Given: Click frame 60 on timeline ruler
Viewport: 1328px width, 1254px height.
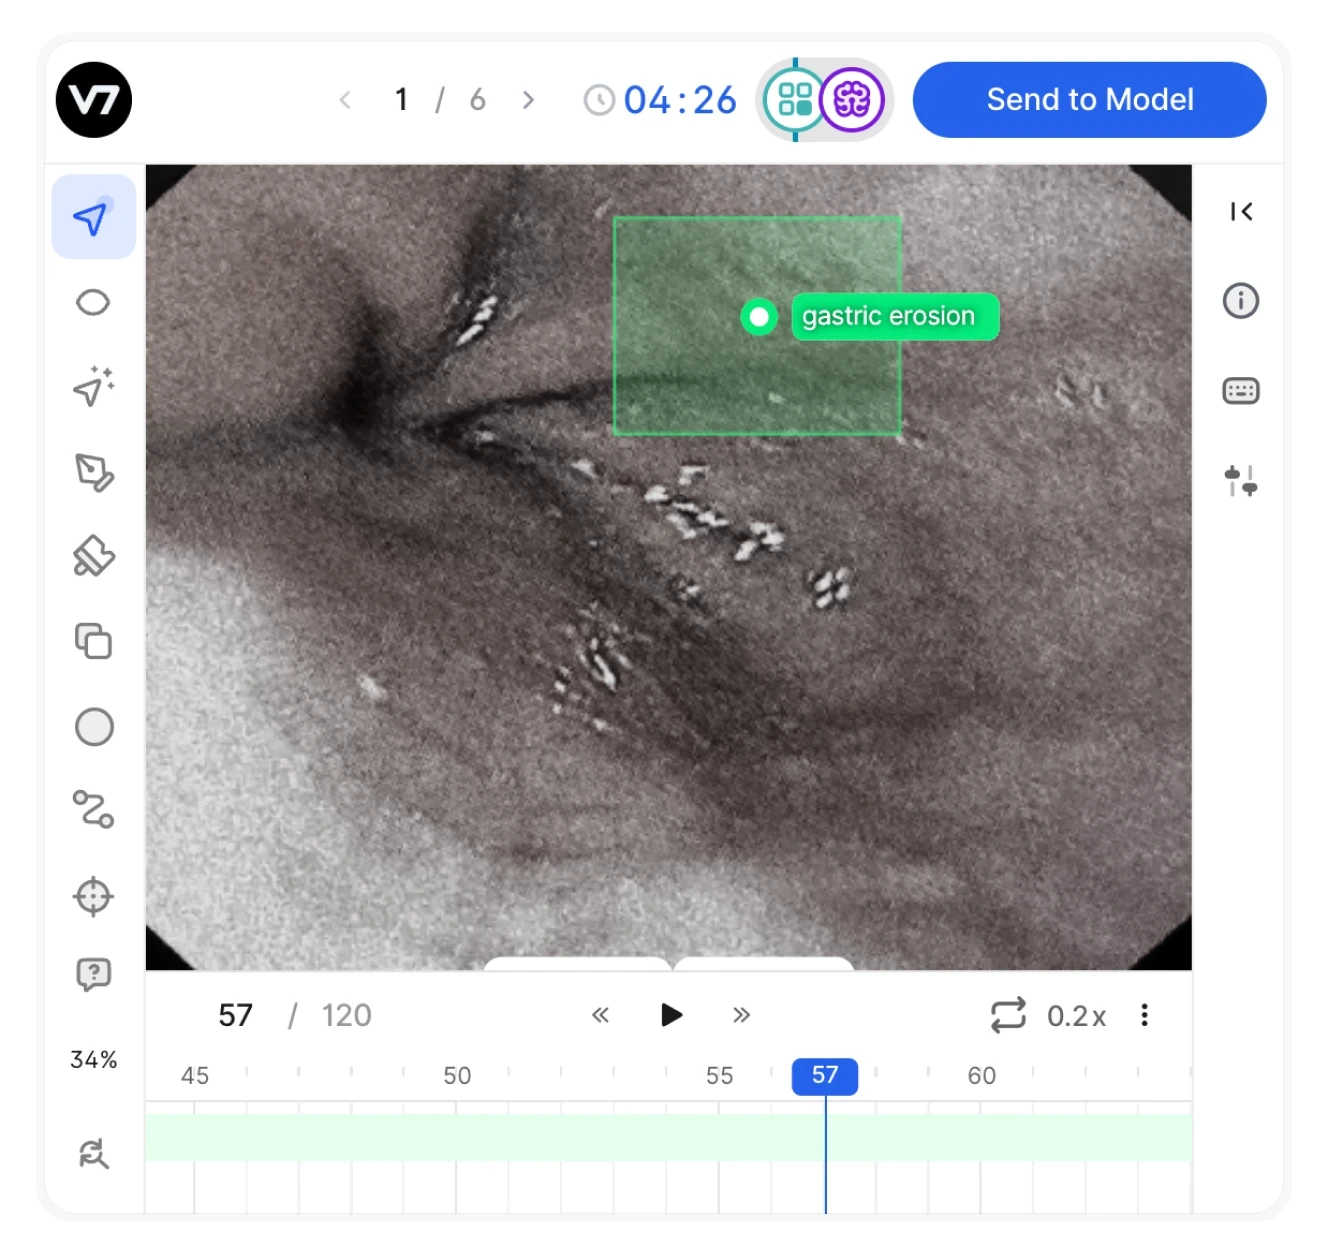Looking at the screenshot, I should point(982,1076).
